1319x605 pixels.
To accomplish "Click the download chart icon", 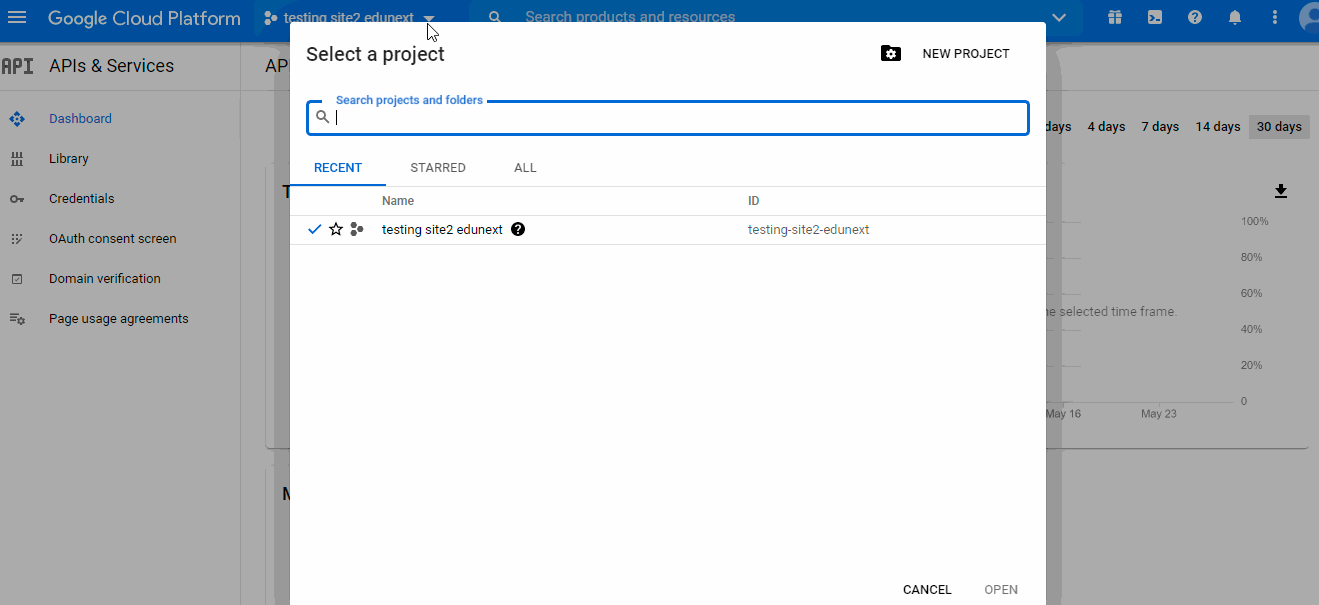I will [x=1281, y=191].
